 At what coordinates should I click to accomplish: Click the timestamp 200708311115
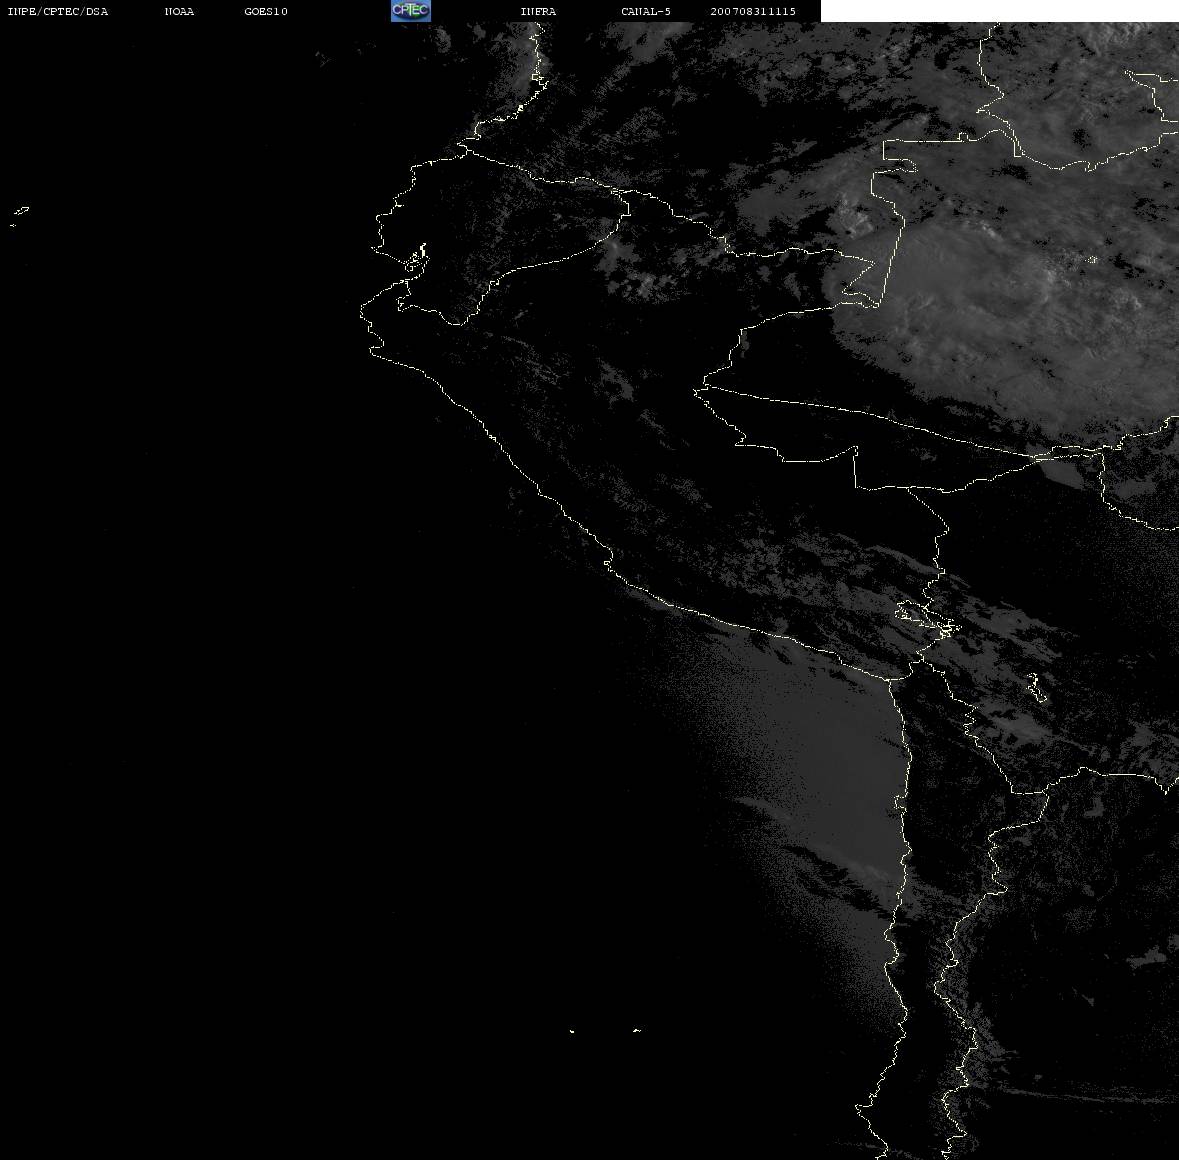click(753, 11)
